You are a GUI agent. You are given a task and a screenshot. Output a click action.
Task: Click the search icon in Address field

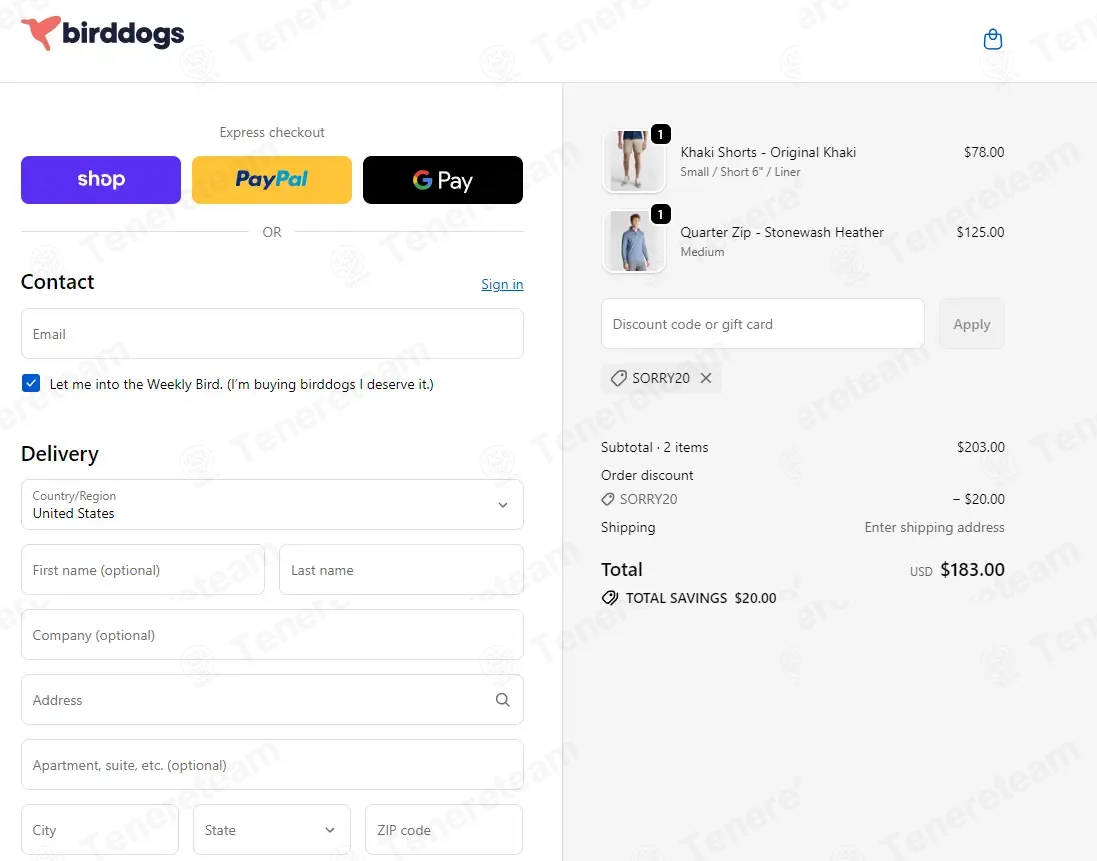(502, 700)
